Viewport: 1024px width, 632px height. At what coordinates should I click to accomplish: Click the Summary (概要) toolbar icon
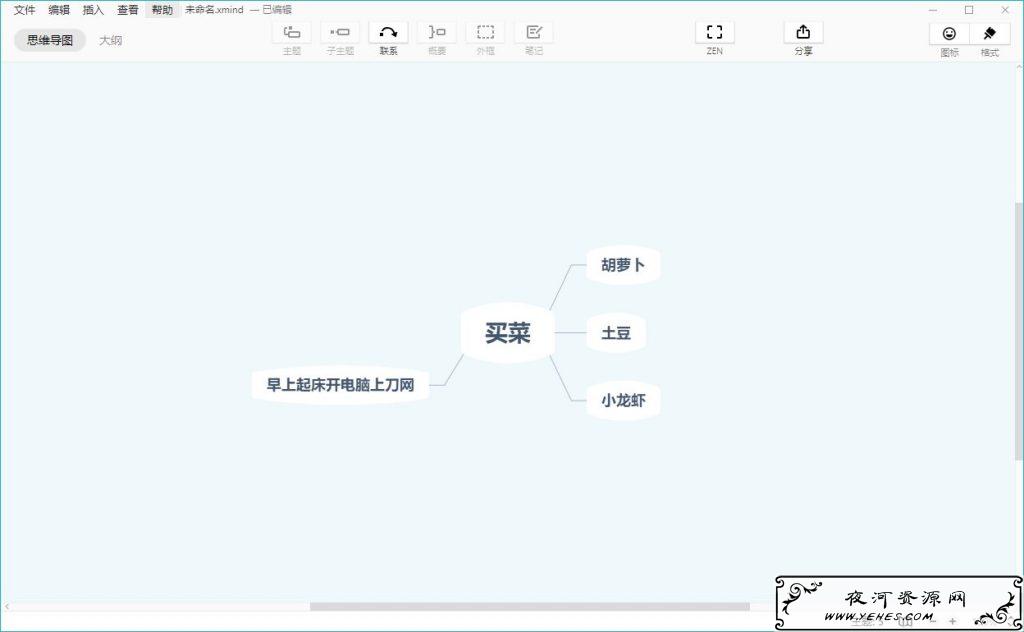point(436,32)
